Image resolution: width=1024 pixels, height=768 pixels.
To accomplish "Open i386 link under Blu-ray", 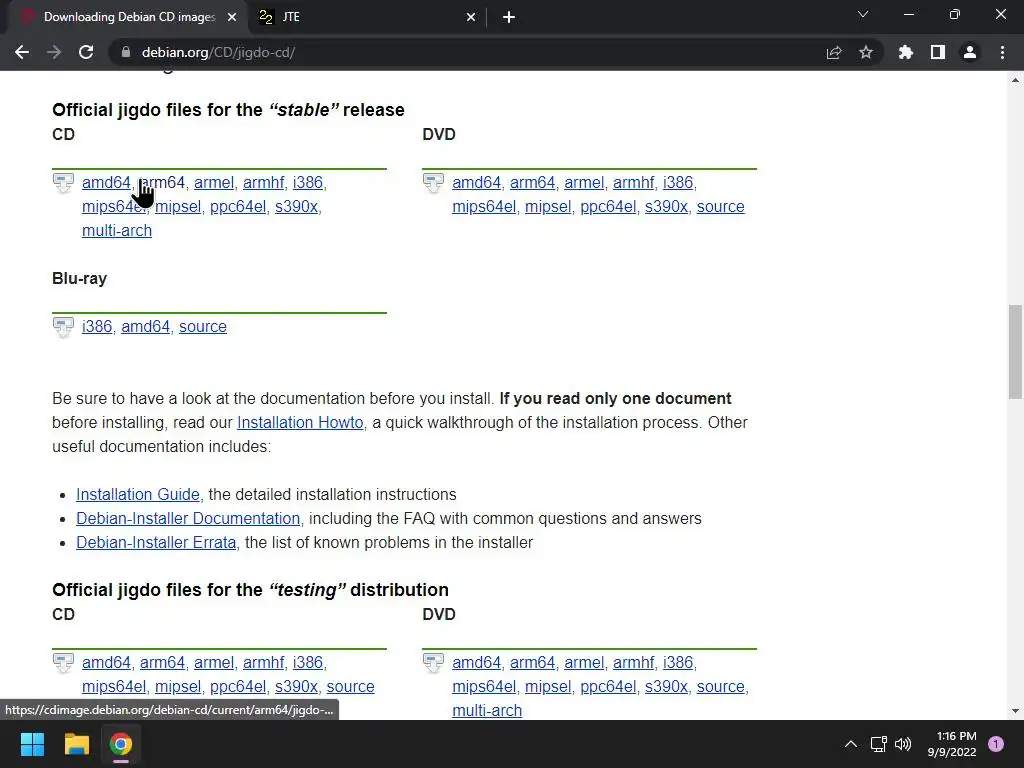I will coord(97,327).
